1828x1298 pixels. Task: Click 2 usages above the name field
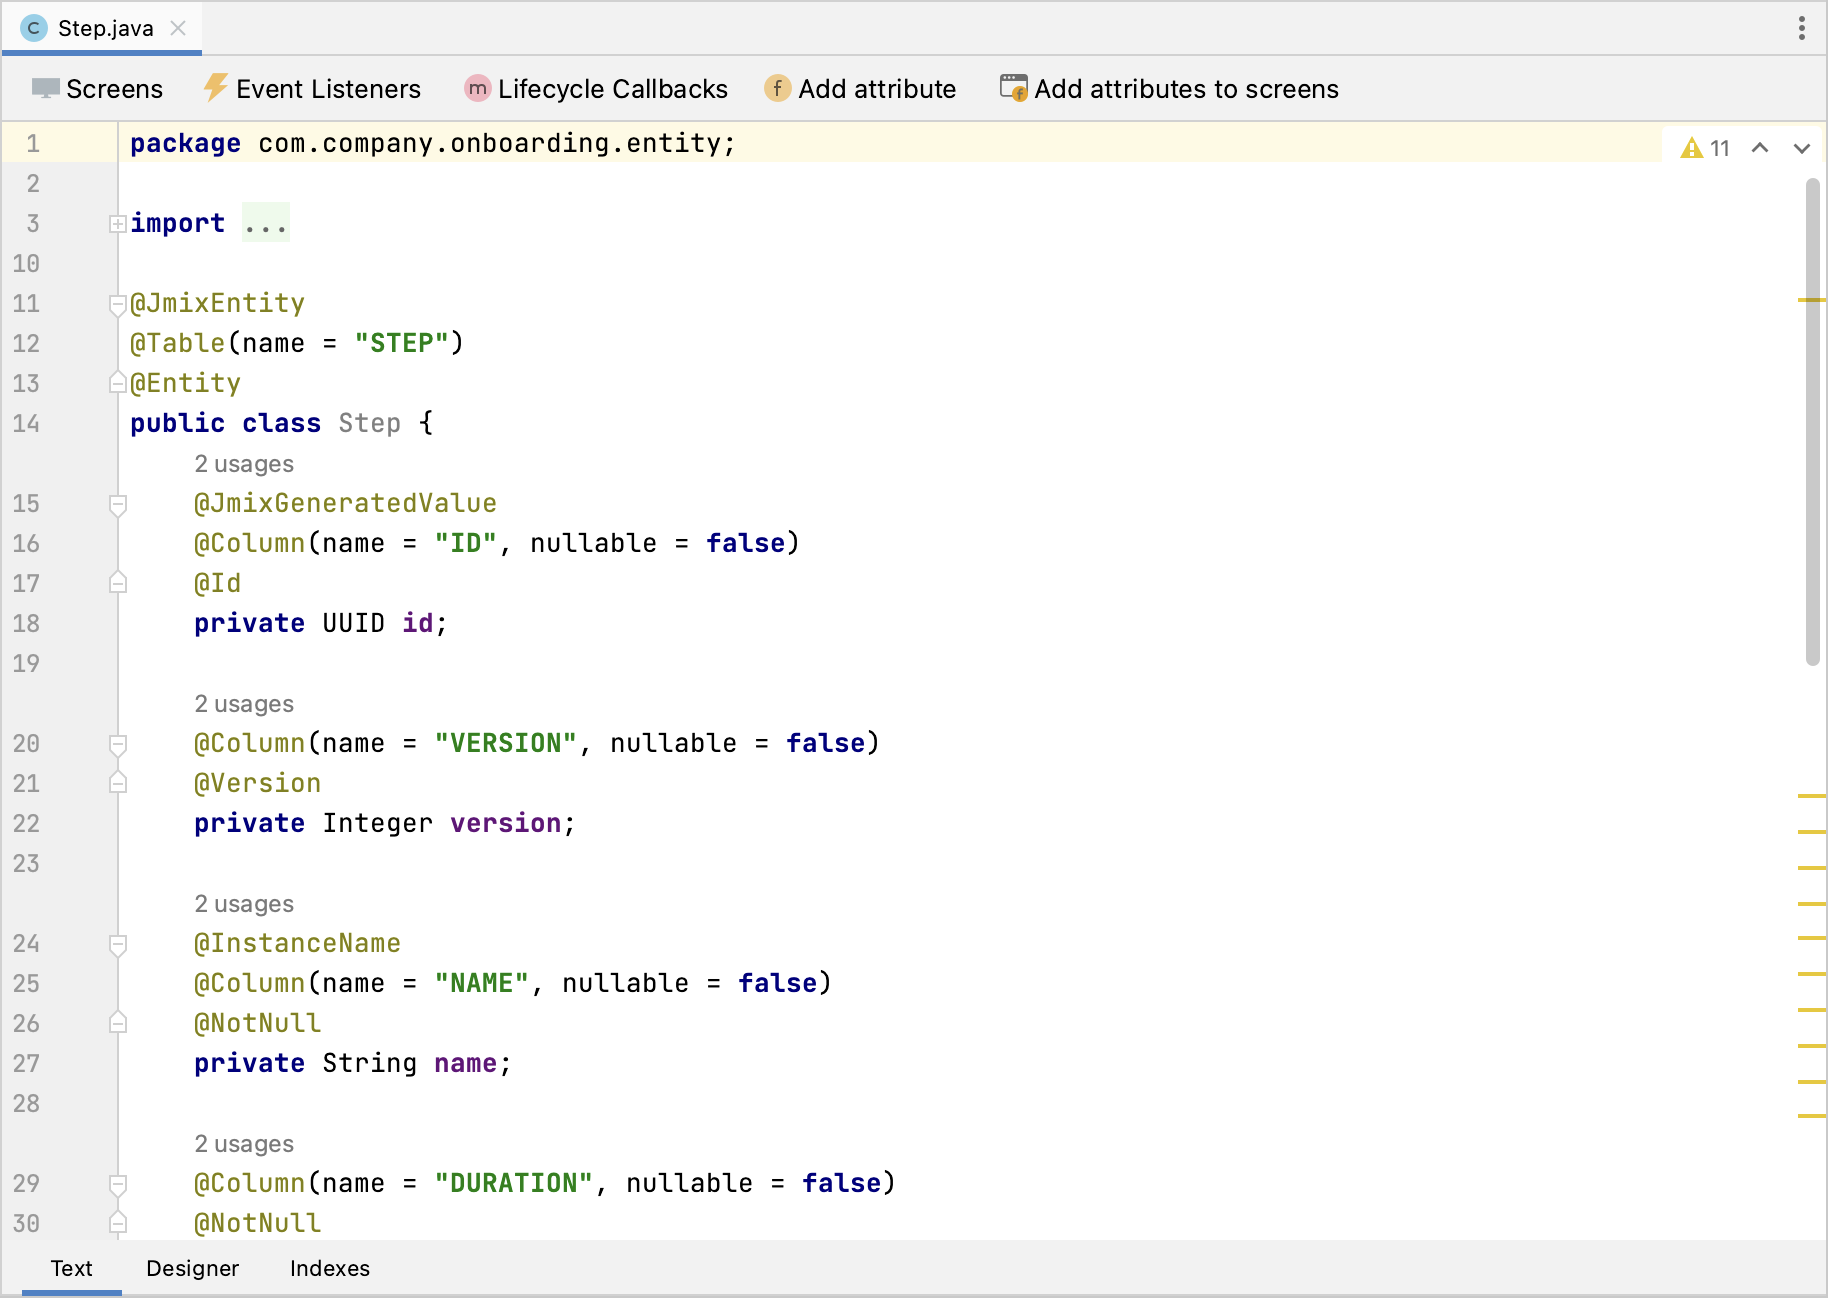tap(243, 903)
